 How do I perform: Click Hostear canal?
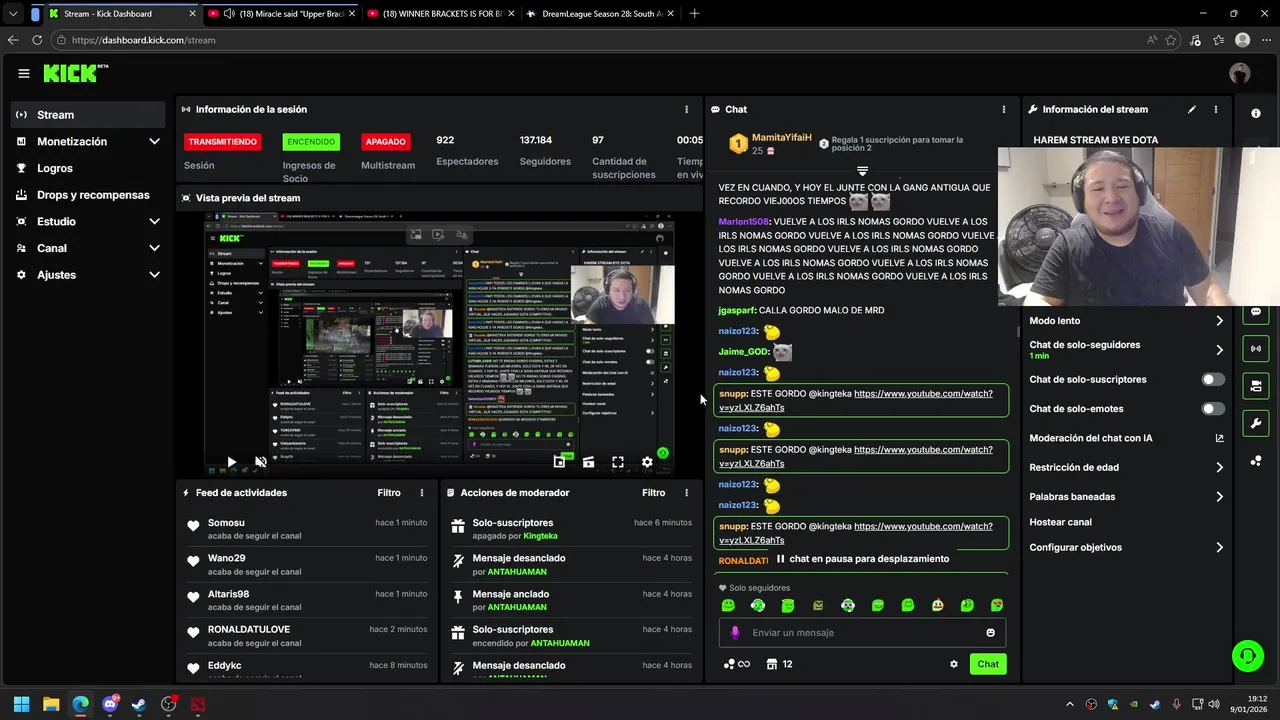(1061, 522)
